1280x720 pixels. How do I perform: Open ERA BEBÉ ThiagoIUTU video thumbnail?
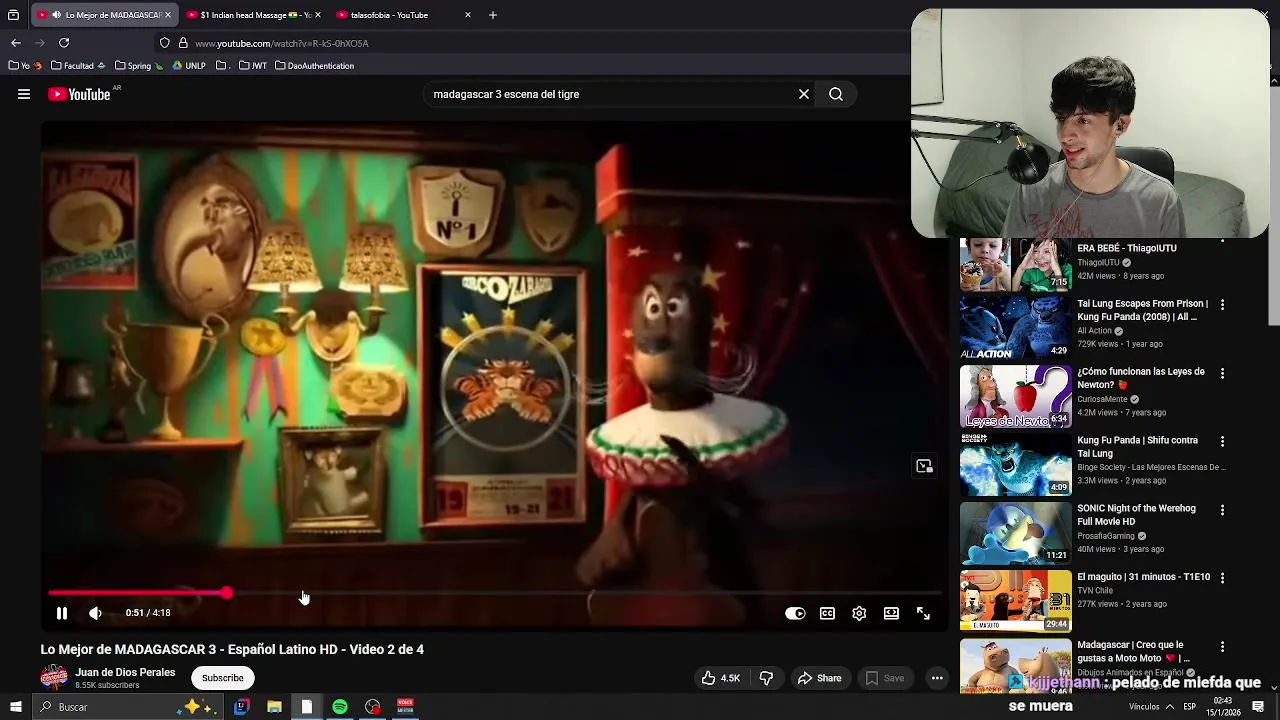(1015, 265)
